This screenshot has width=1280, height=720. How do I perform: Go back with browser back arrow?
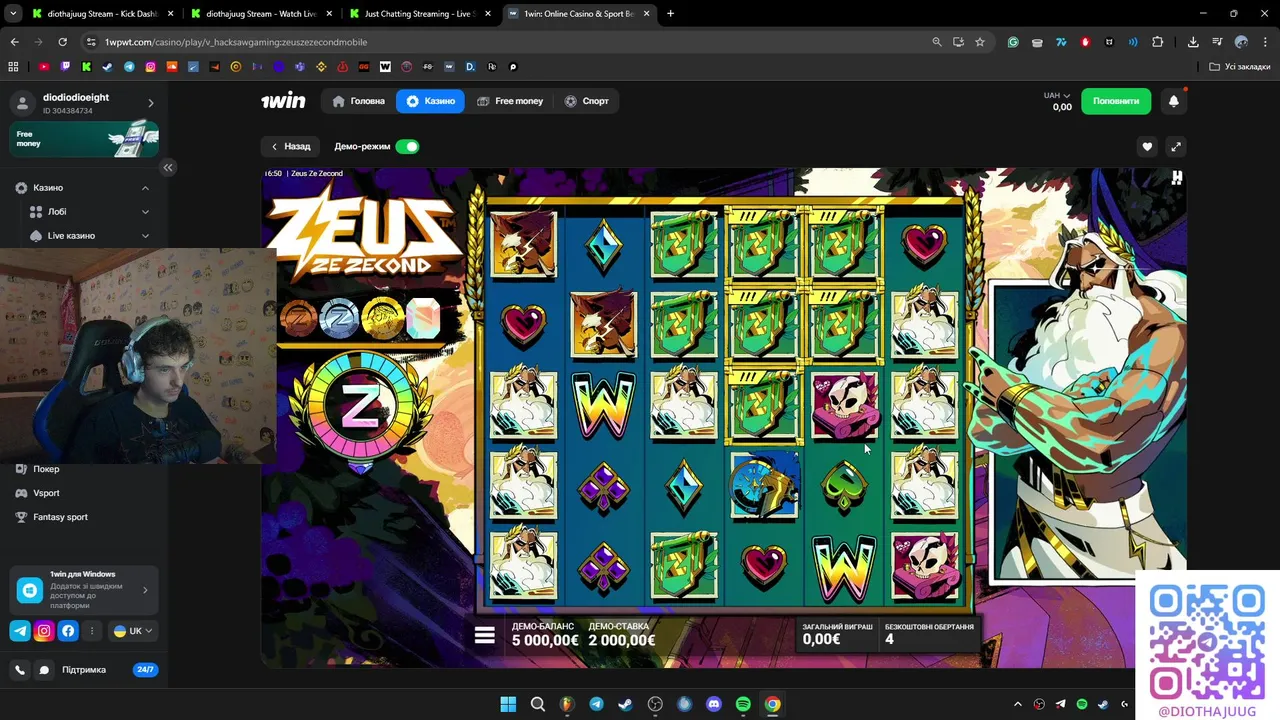pyautogui.click(x=14, y=42)
